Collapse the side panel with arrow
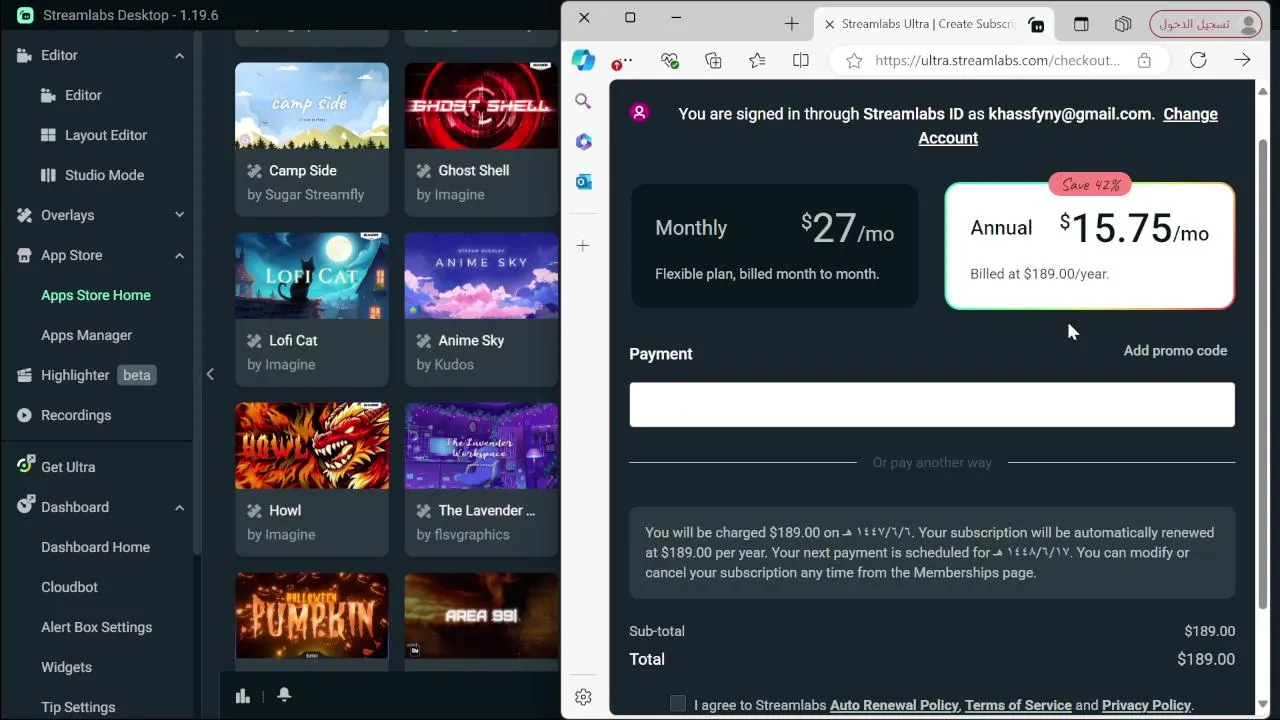 pyautogui.click(x=210, y=374)
